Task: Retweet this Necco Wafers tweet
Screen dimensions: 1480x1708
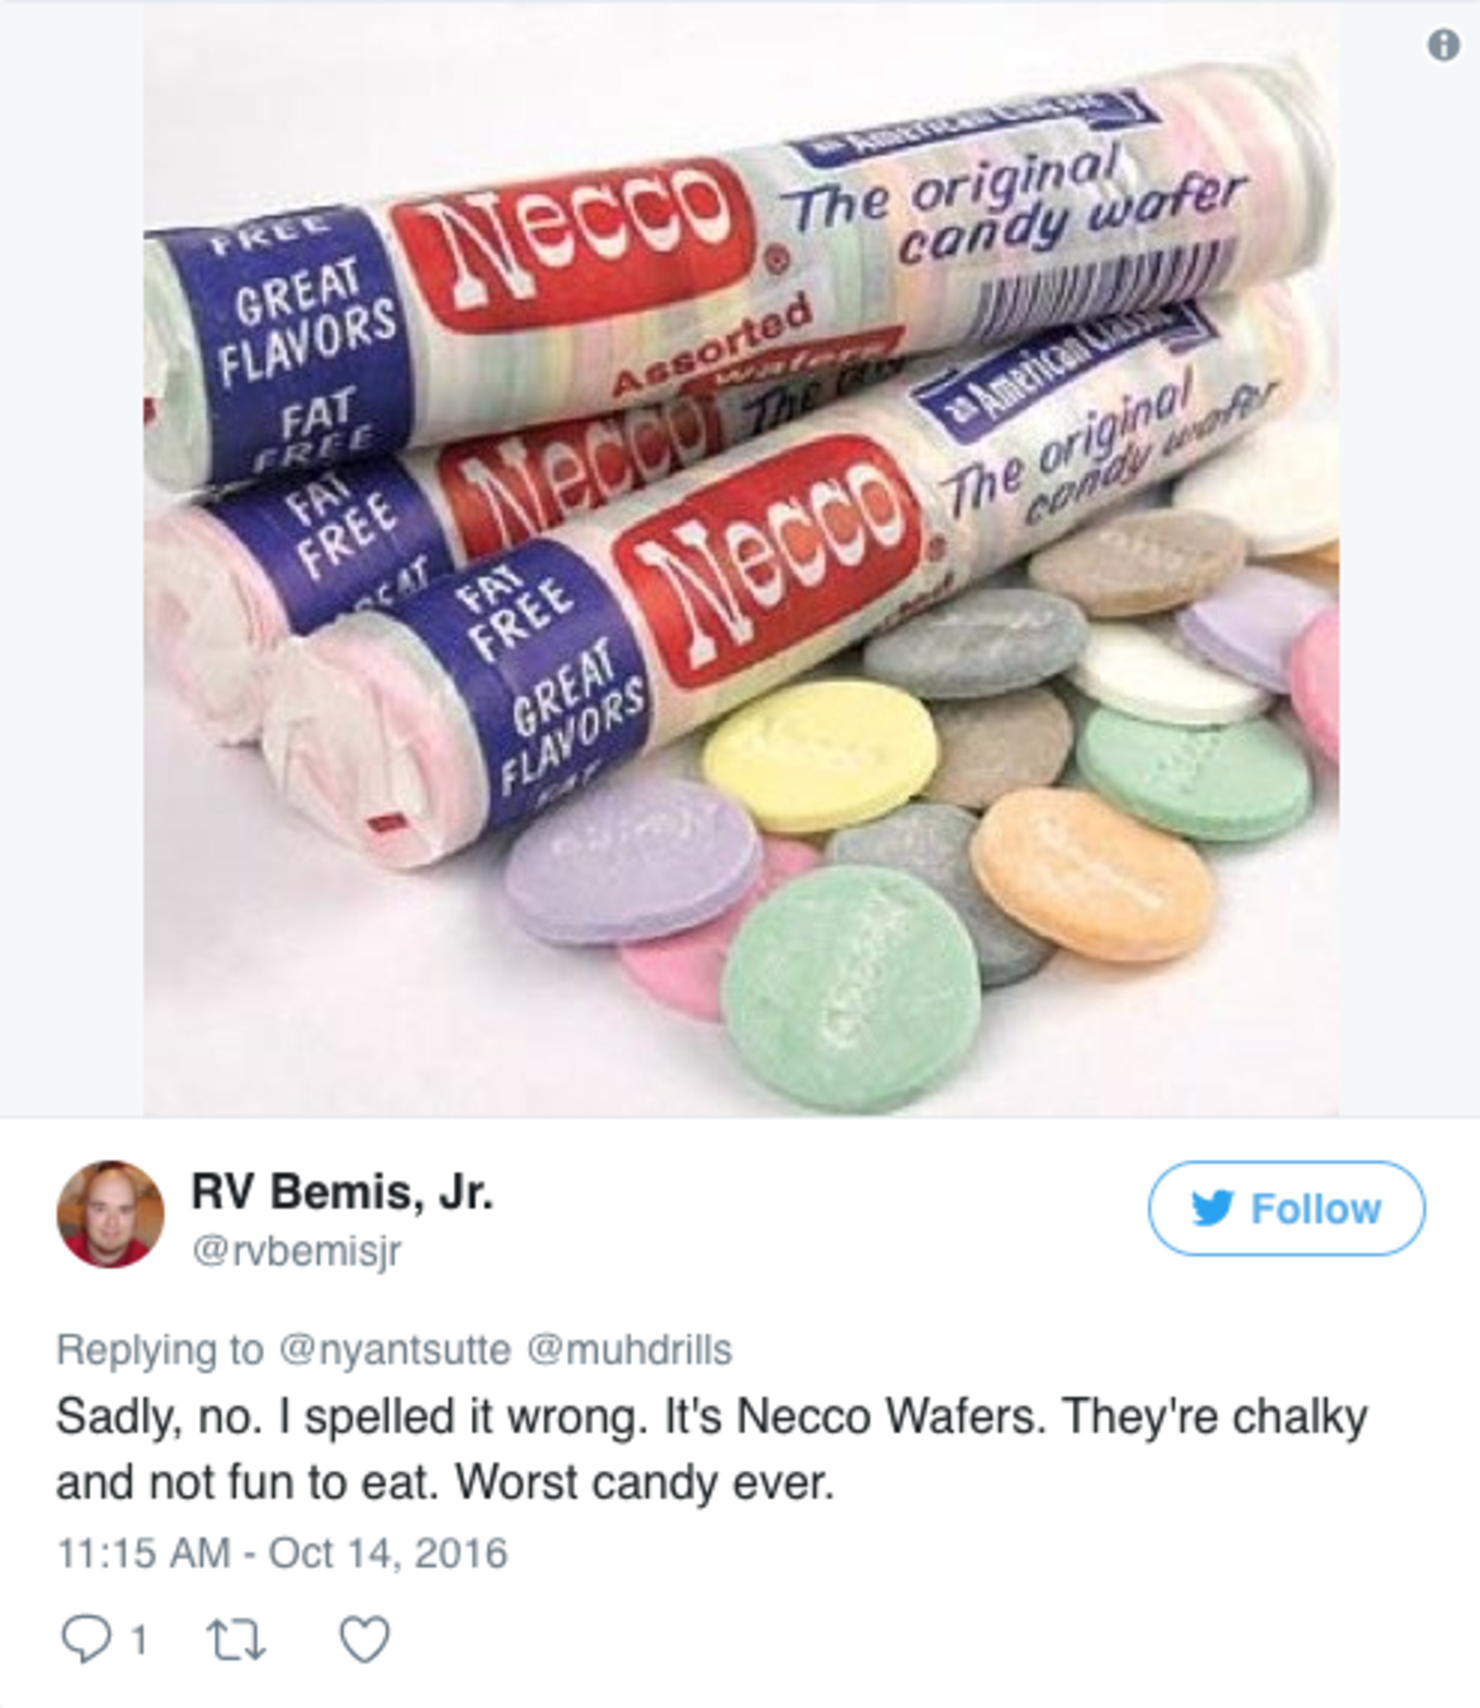Action: coord(235,1640)
